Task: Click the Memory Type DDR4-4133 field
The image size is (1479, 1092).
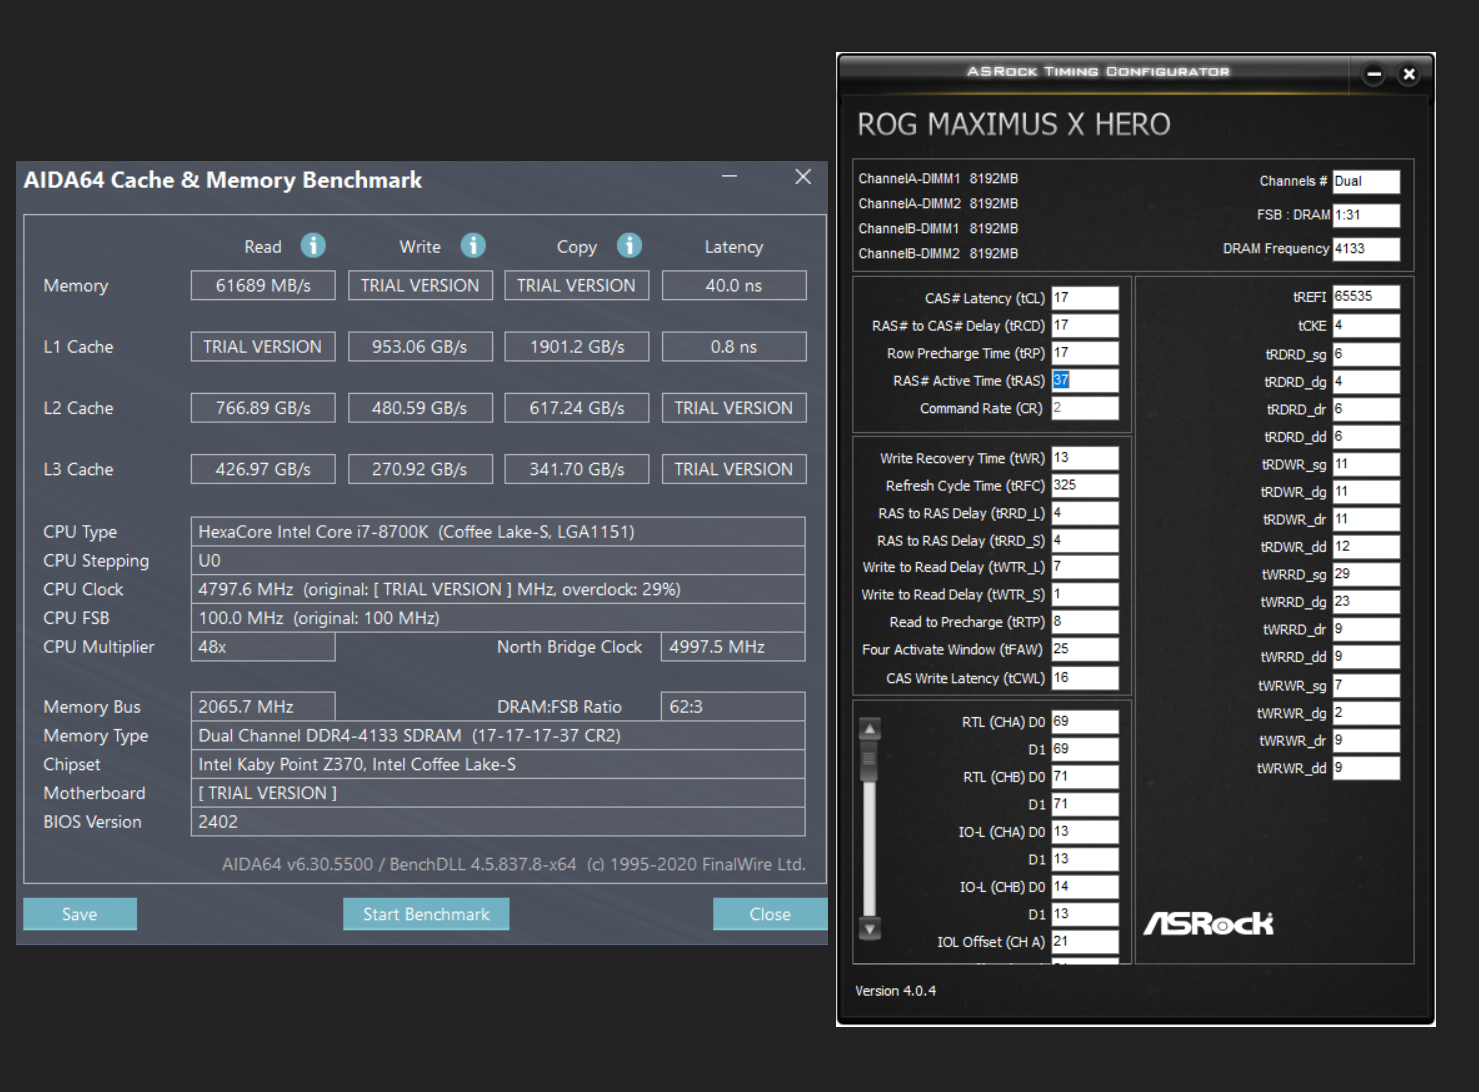Action: [498, 736]
